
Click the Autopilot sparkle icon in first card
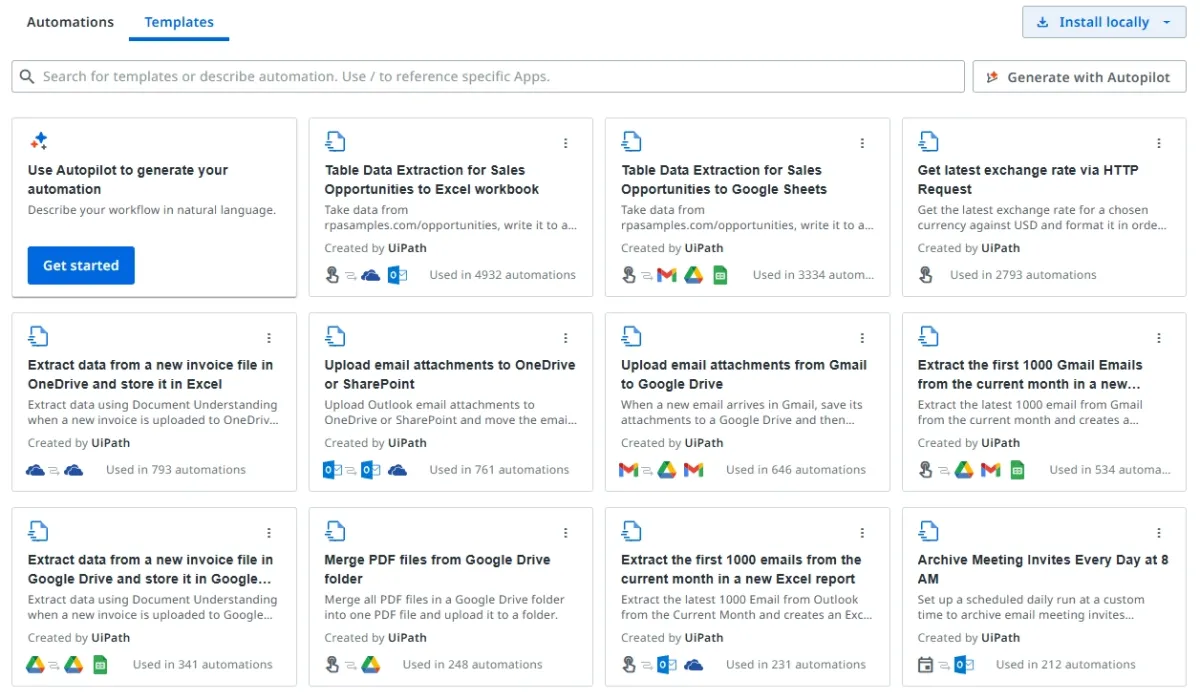tap(38, 142)
